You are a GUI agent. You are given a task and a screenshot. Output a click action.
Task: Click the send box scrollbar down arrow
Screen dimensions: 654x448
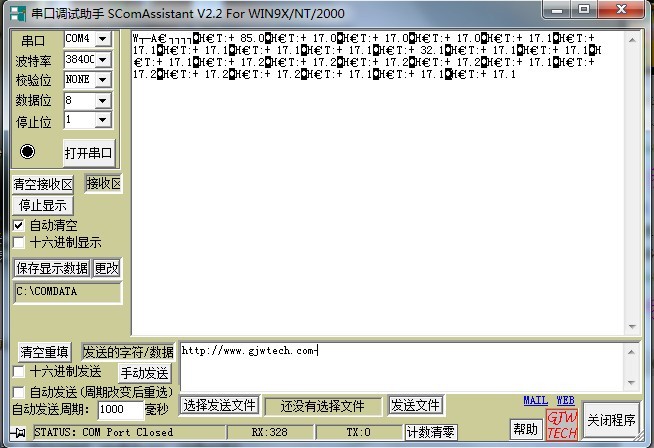pyautogui.click(x=631, y=382)
